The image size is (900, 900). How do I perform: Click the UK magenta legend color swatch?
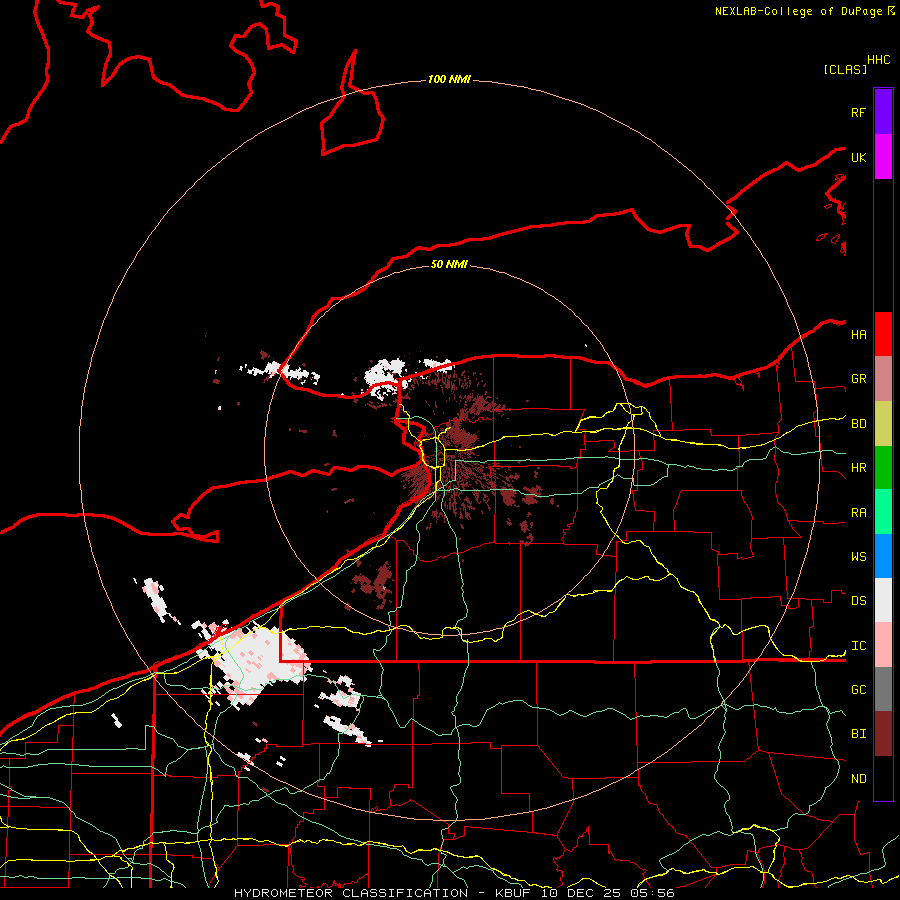[883, 157]
